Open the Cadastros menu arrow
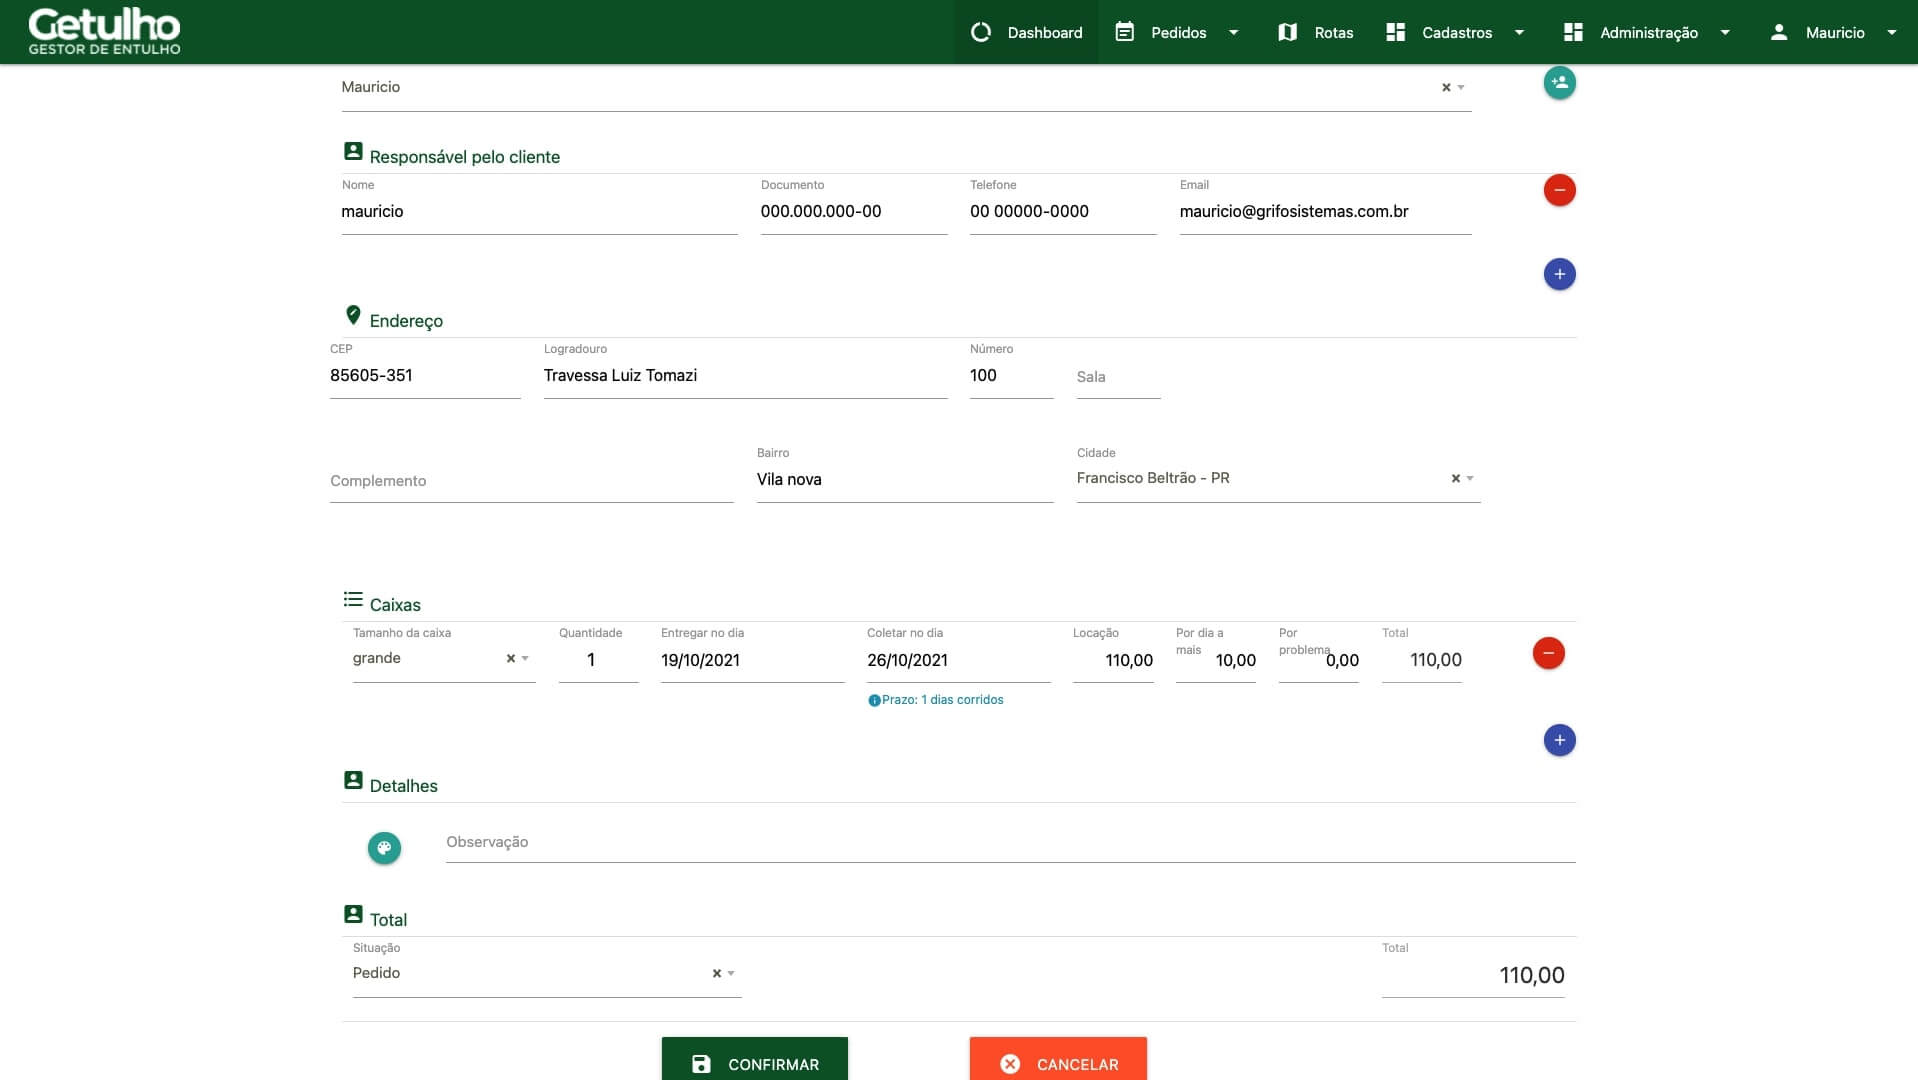The height and width of the screenshot is (1080, 1918). pyautogui.click(x=1519, y=32)
